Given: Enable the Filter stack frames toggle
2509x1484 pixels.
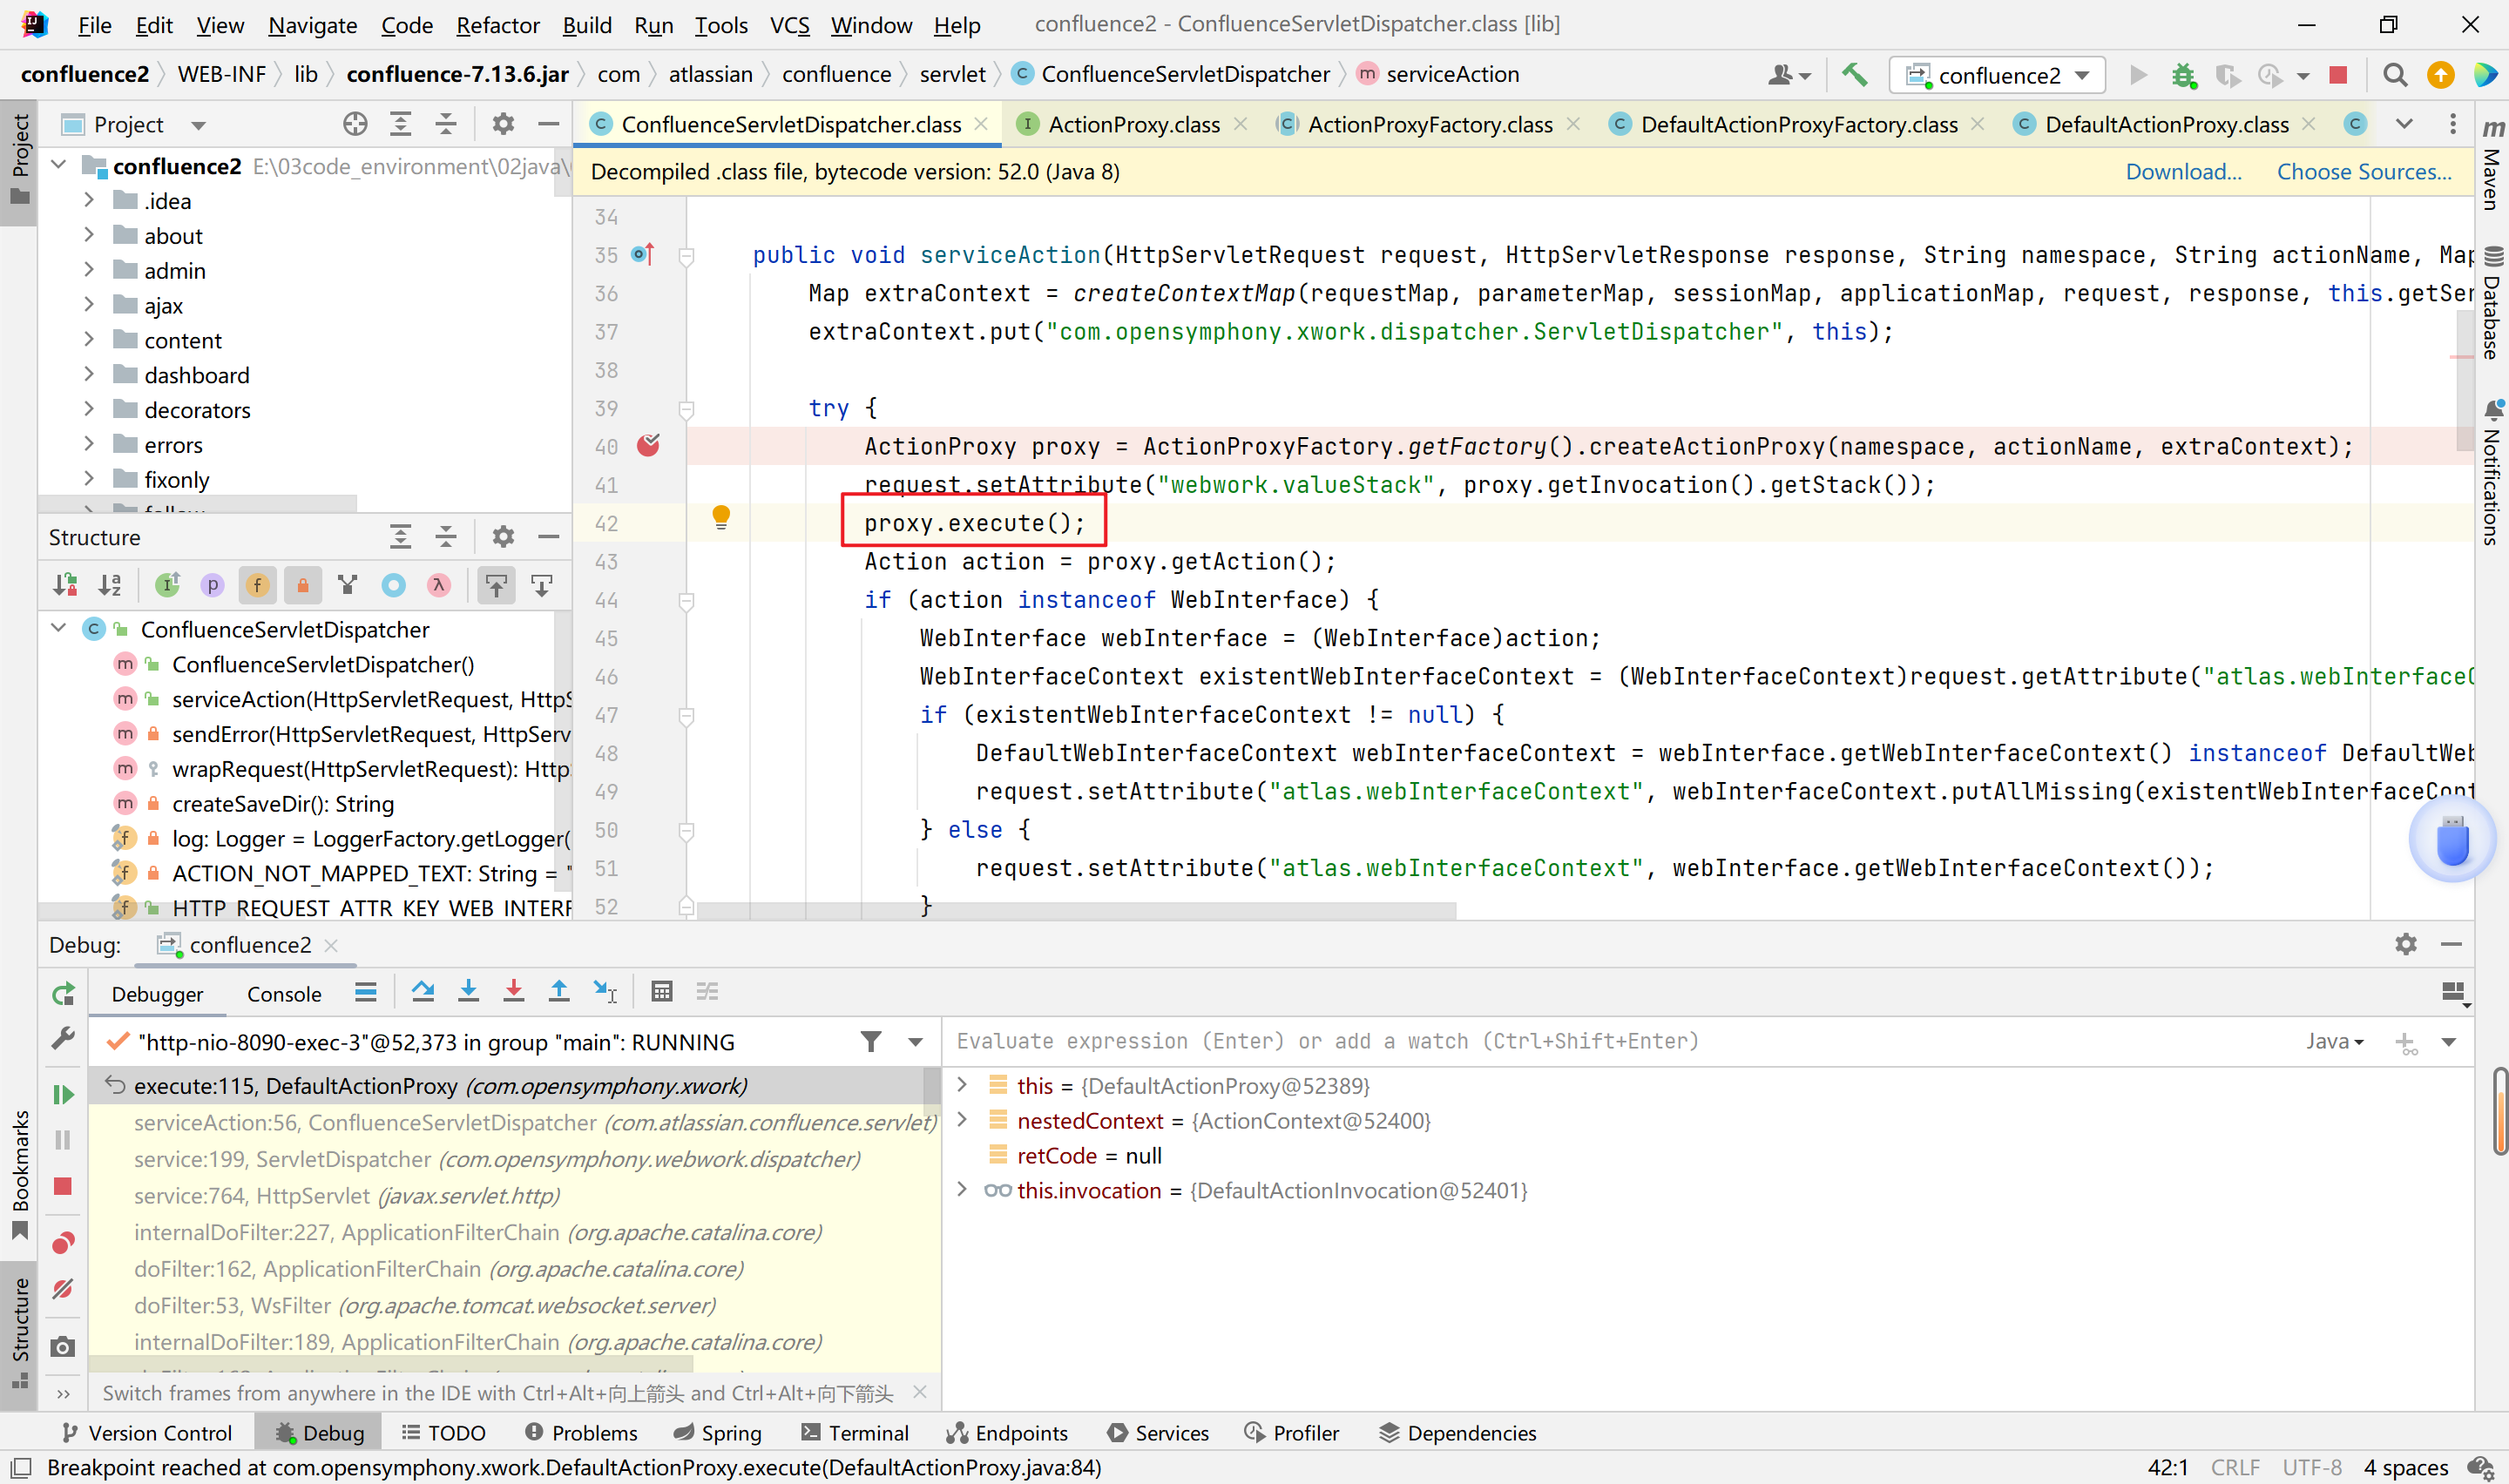Looking at the screenshot, I should coord(871,1042).
